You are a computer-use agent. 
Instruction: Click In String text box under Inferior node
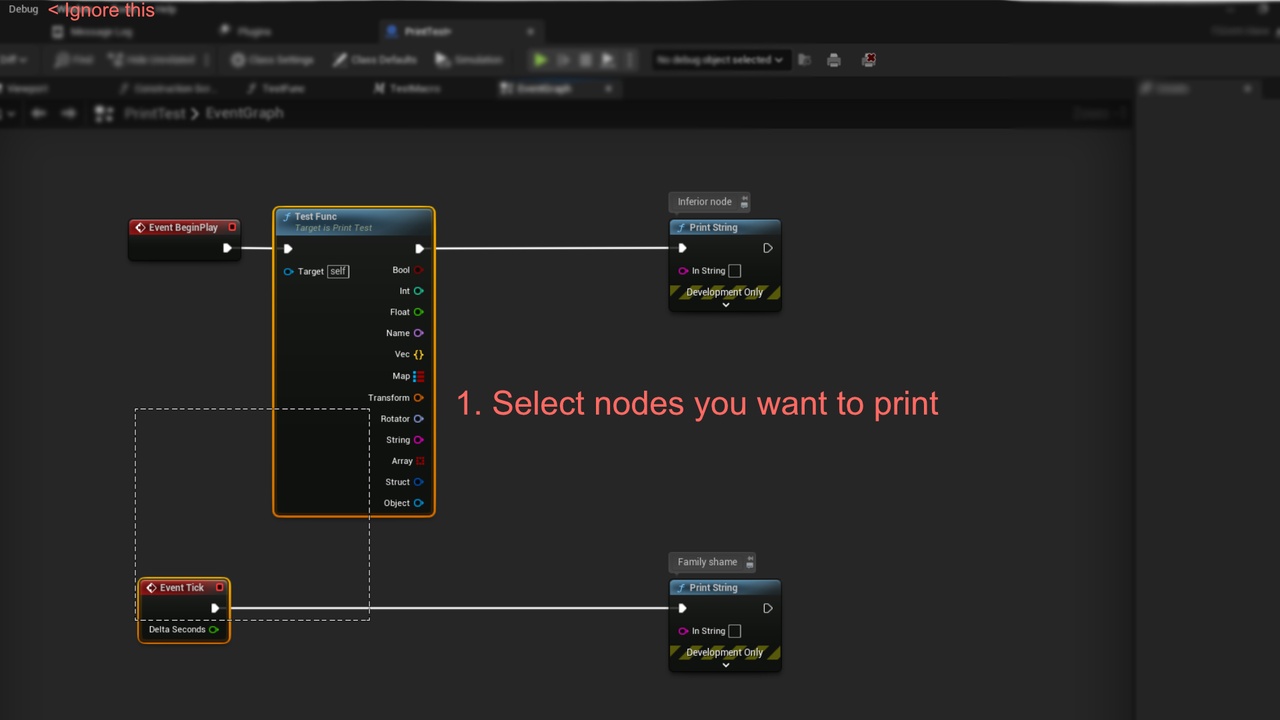pos(734,271)
